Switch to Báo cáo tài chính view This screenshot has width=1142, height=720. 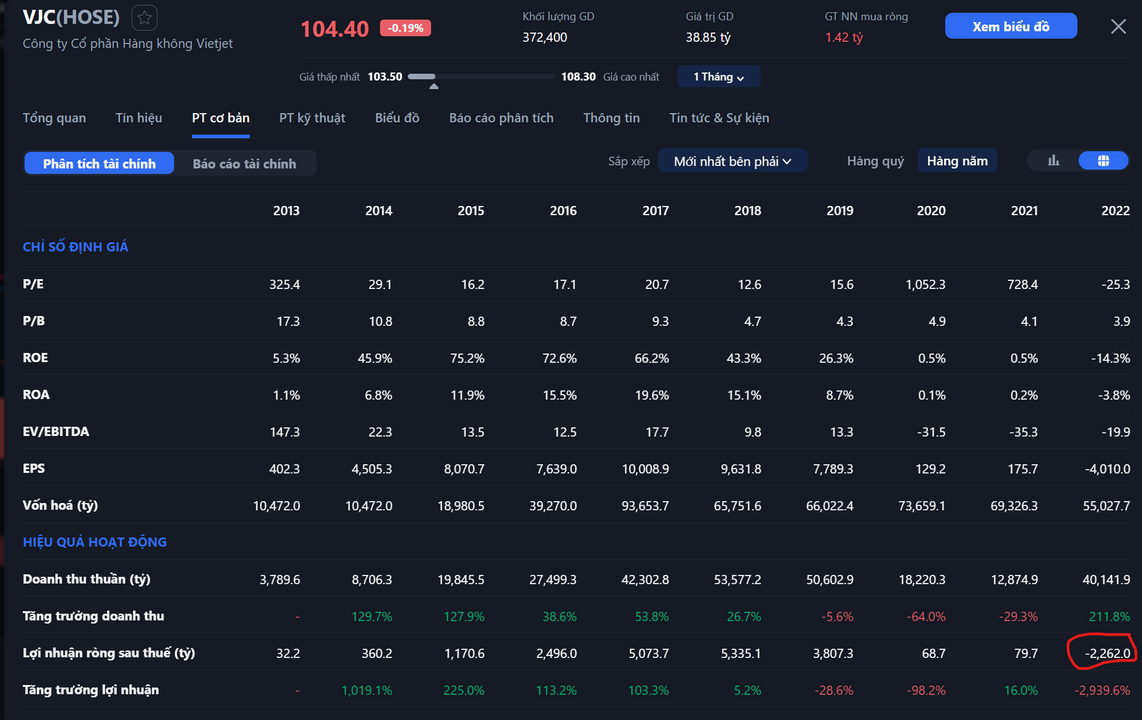pyautogui.click(x=244, y=164)
